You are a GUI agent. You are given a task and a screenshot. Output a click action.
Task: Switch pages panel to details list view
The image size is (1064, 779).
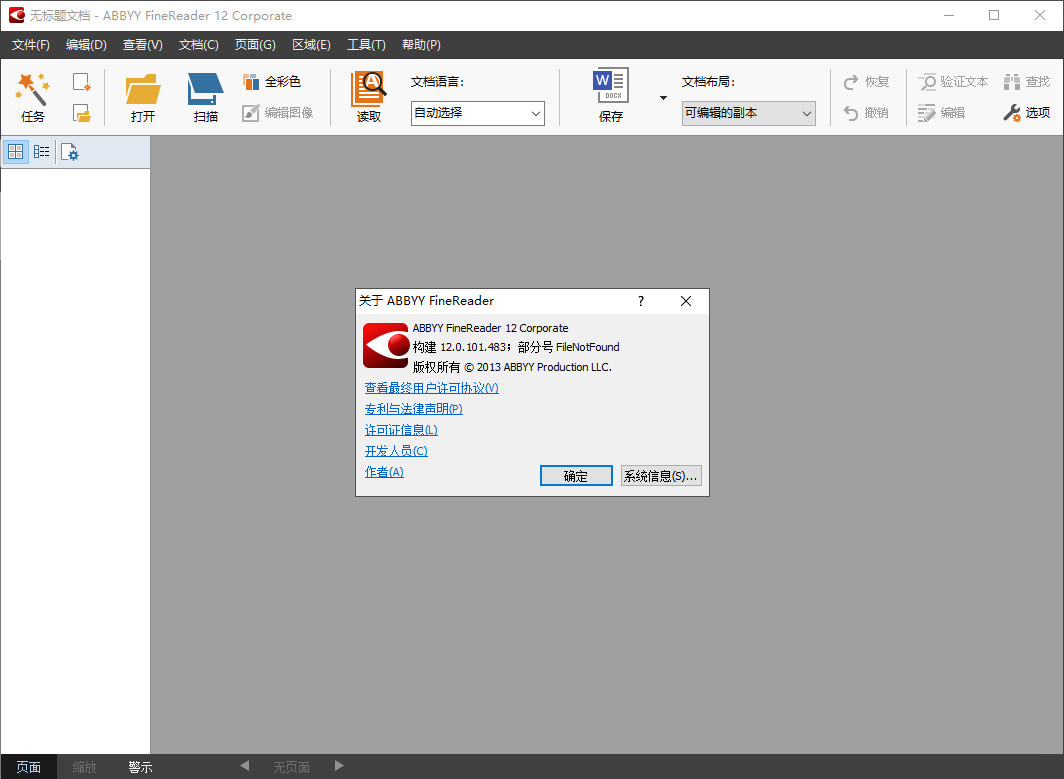41,151
